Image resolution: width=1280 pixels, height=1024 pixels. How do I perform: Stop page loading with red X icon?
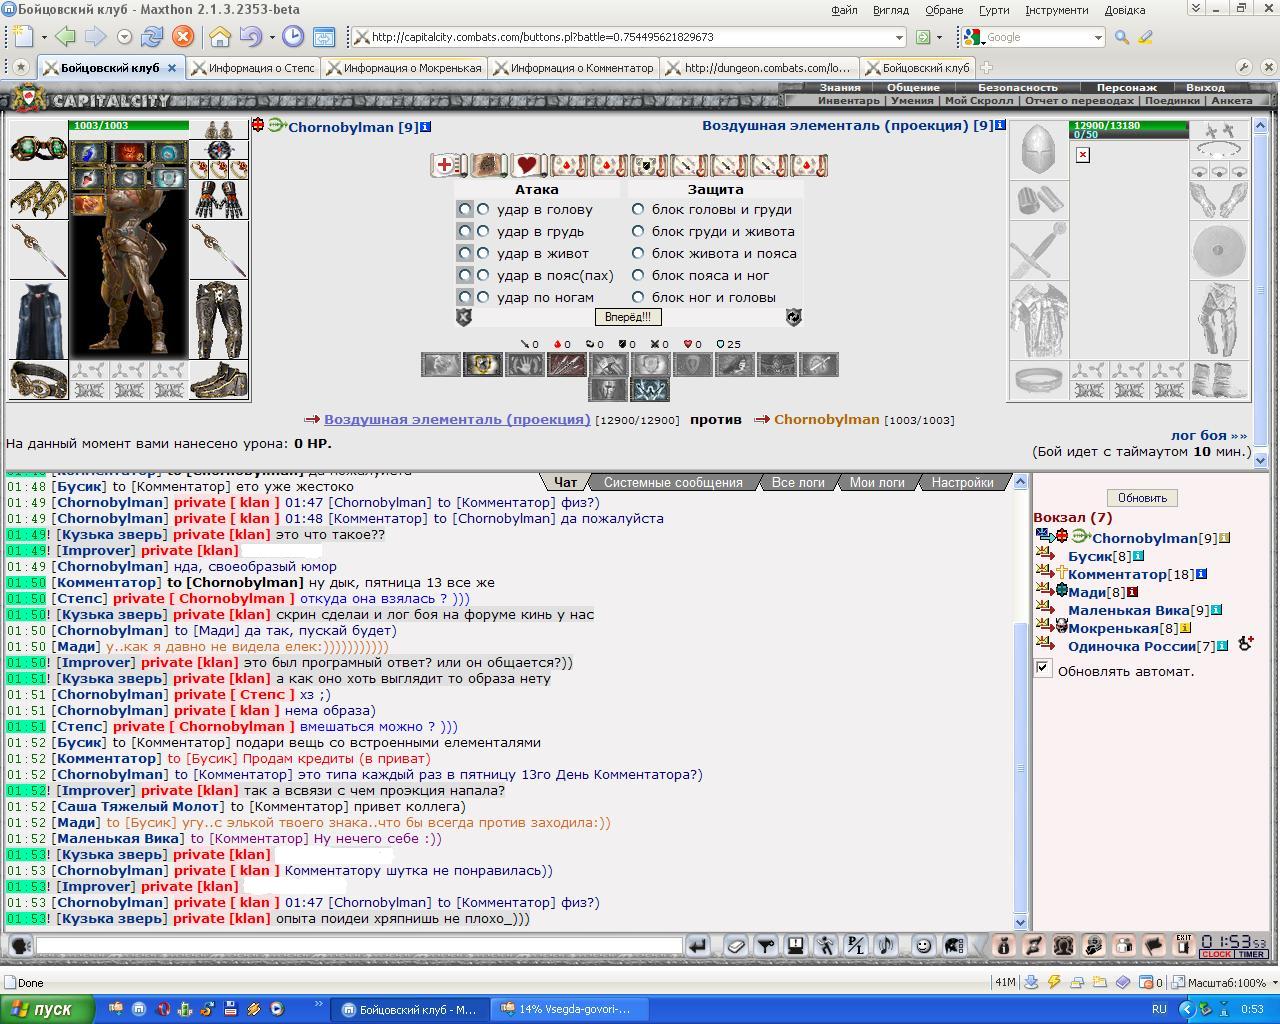182,37
